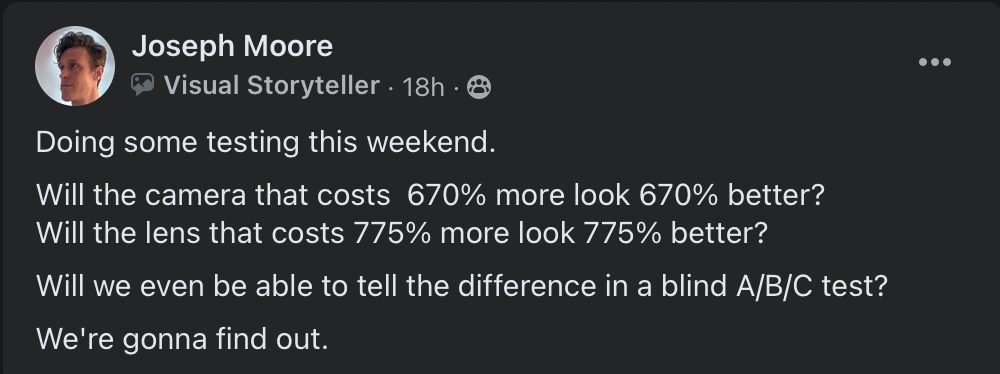Click the sentence about the lens cost

click(402, 233)
